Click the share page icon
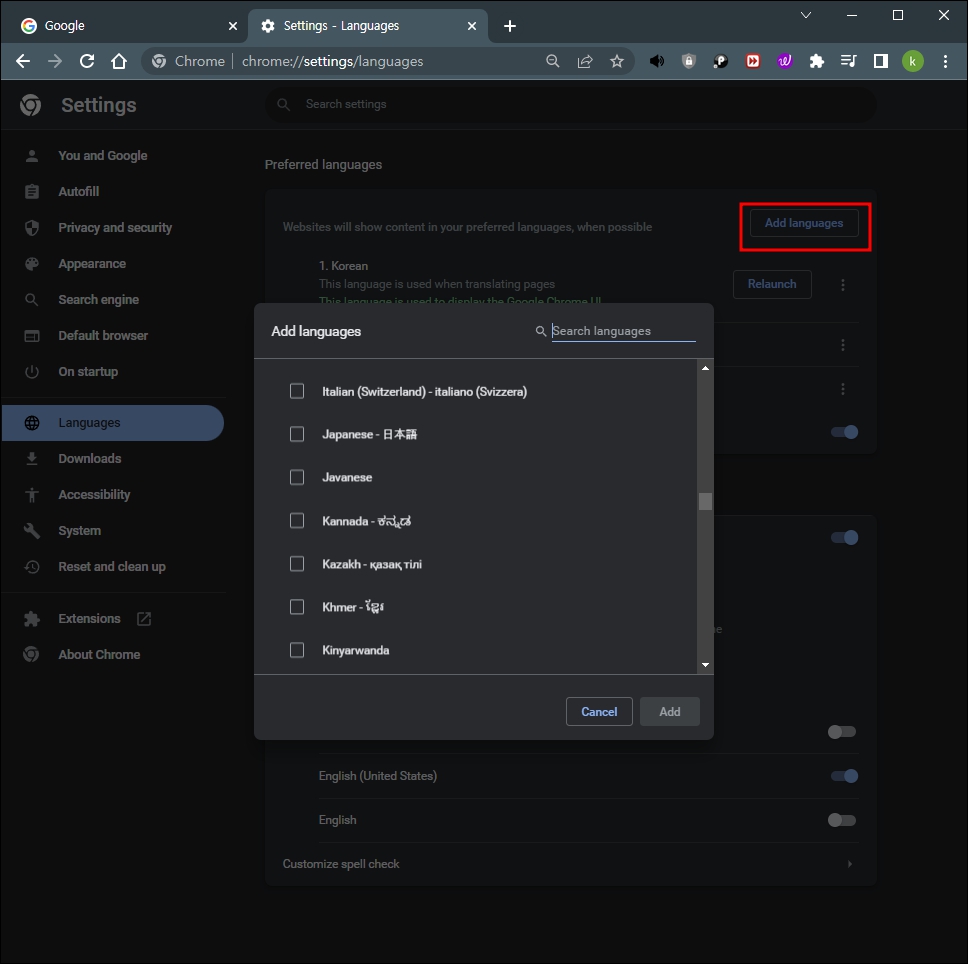 585,61
